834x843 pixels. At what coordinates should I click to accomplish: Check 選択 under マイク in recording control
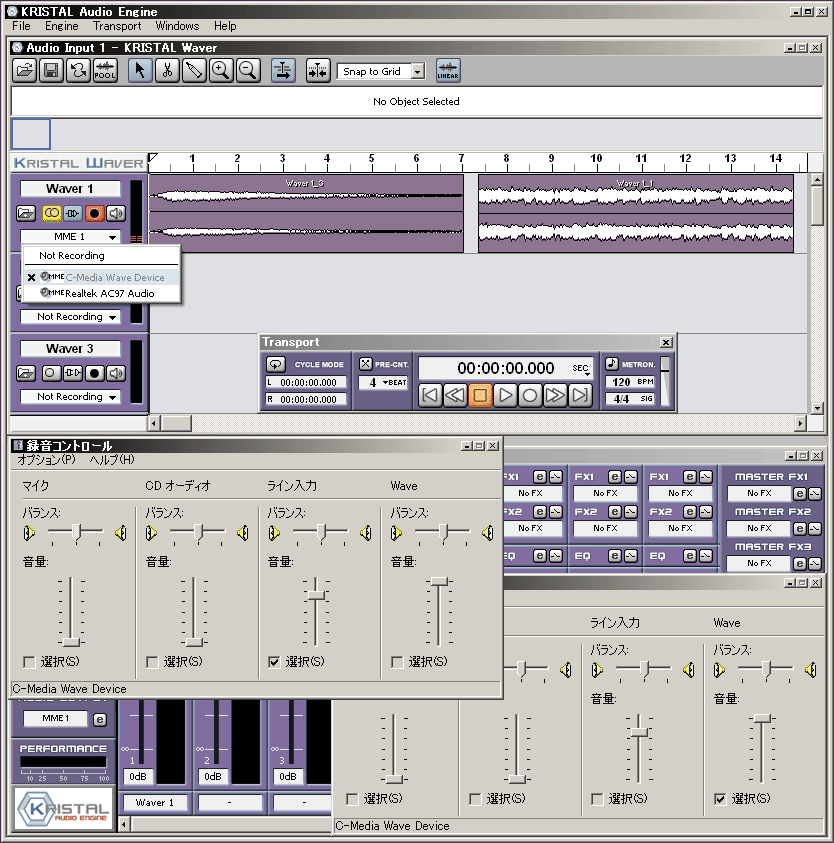point(29,662)
